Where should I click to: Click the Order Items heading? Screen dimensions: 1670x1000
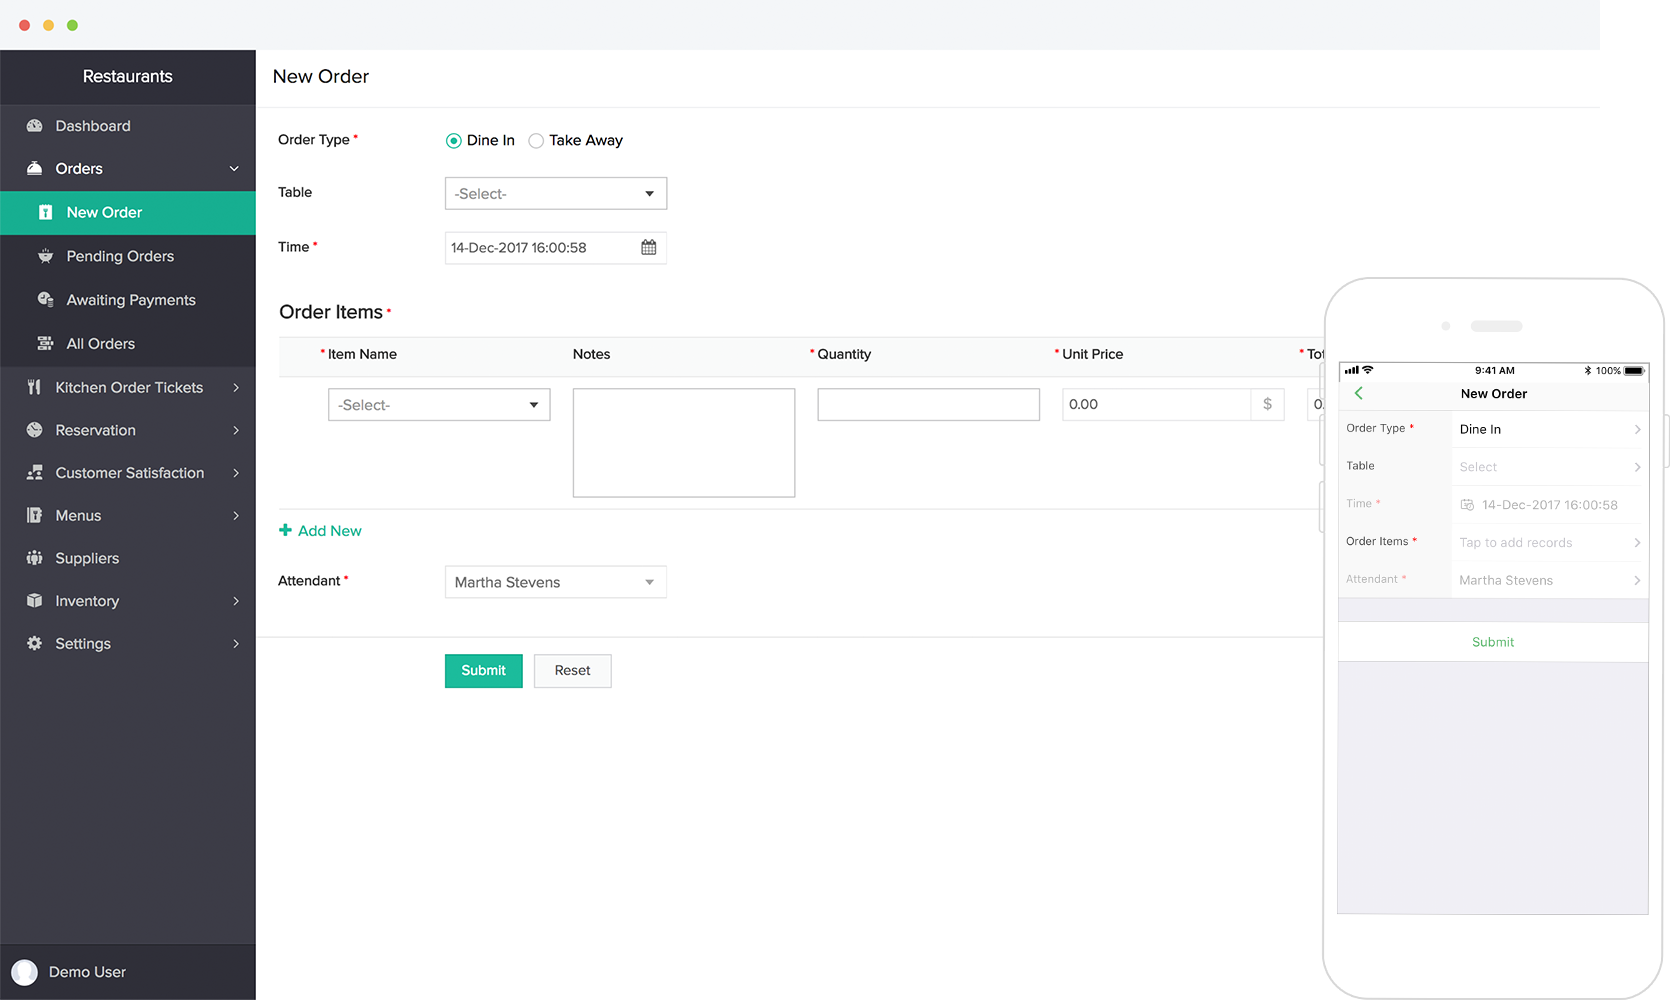pyautogui.click(x=331, y=312)
